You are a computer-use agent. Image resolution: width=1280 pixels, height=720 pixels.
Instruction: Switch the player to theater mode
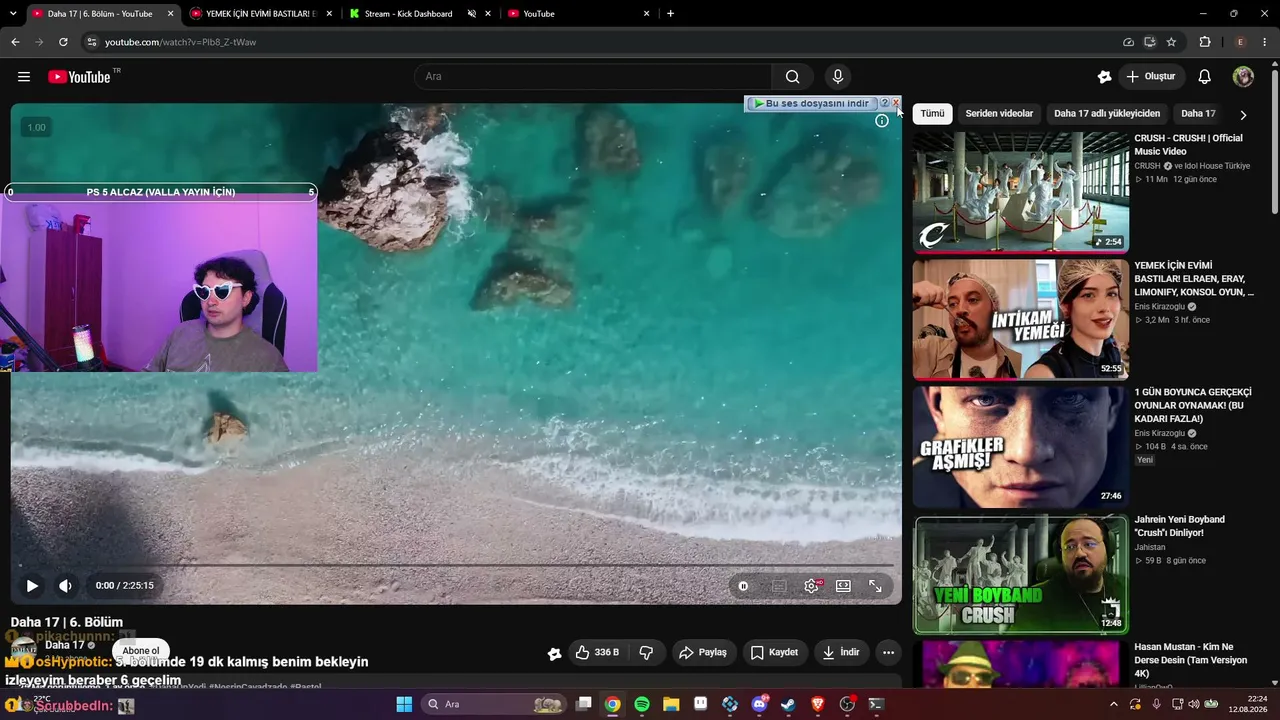tap(843, 586)
